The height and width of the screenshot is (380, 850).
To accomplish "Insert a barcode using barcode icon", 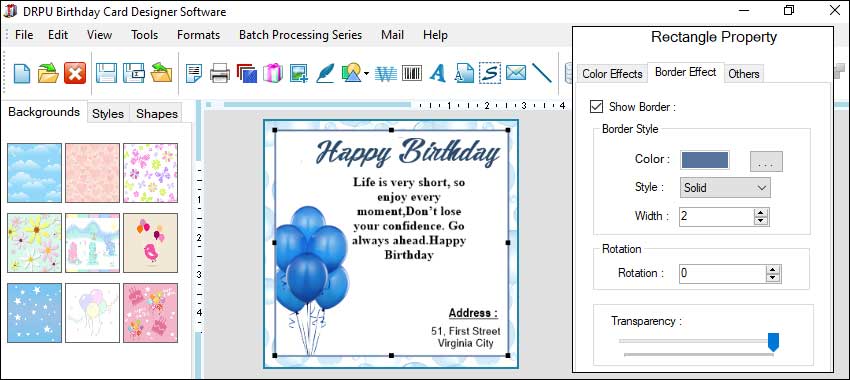I will pos(412,73).
